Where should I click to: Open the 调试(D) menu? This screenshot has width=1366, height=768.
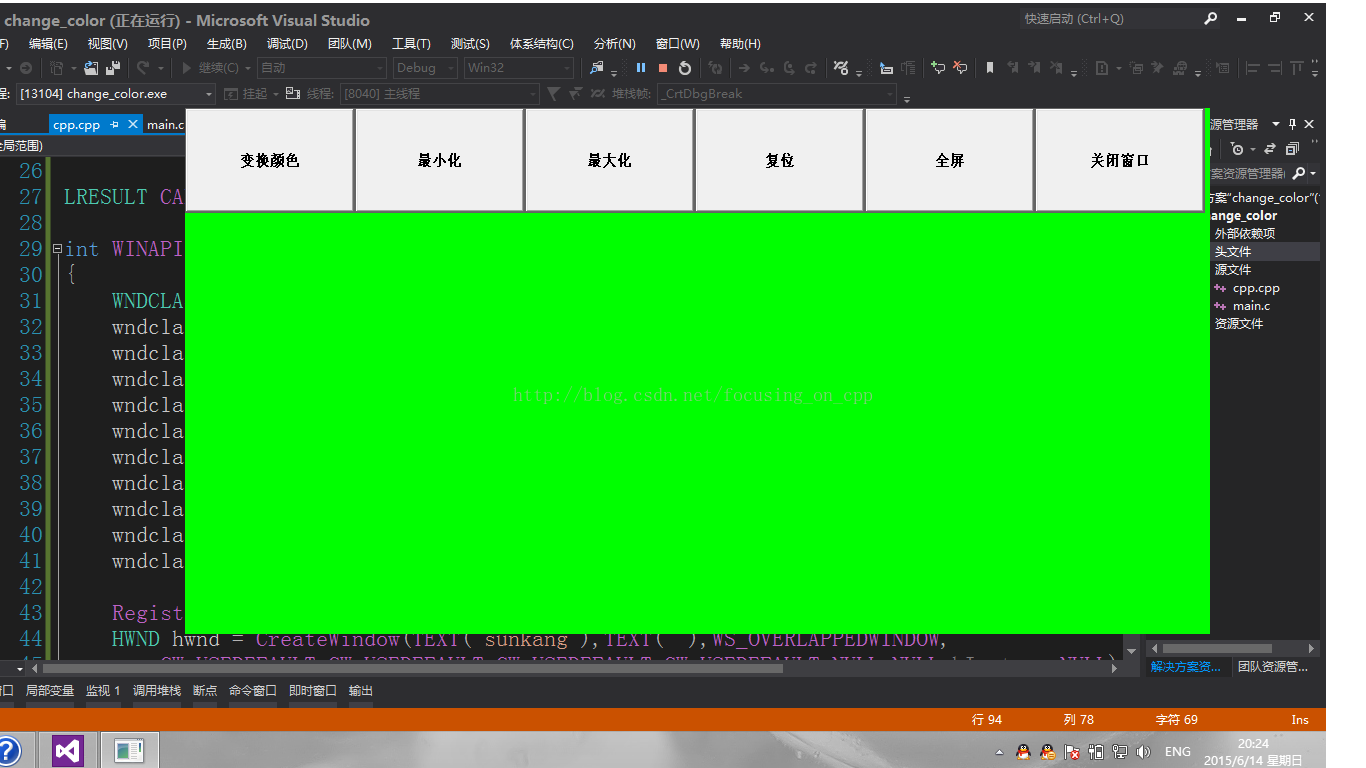(x=287, y=44)
